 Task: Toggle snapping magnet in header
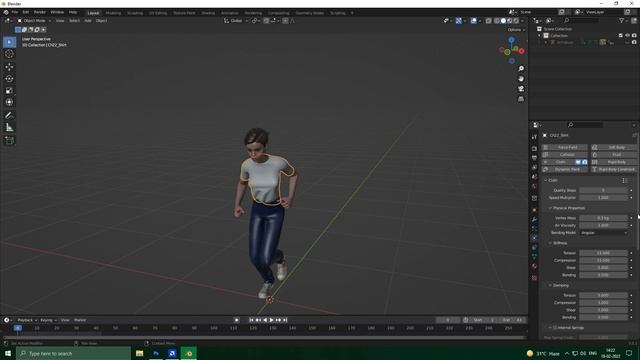coord(266,21)
